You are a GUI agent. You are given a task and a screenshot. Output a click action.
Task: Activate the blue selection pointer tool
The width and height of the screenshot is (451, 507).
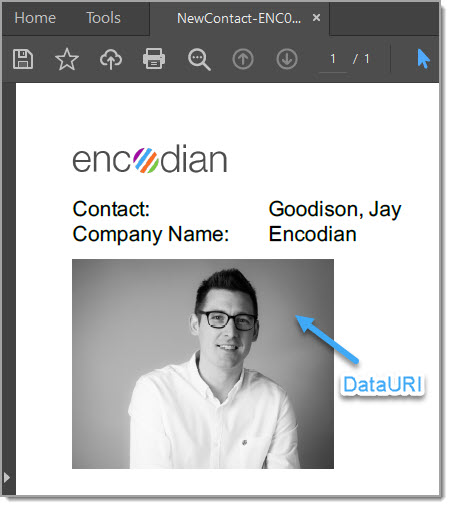click(x=423, y=59)
